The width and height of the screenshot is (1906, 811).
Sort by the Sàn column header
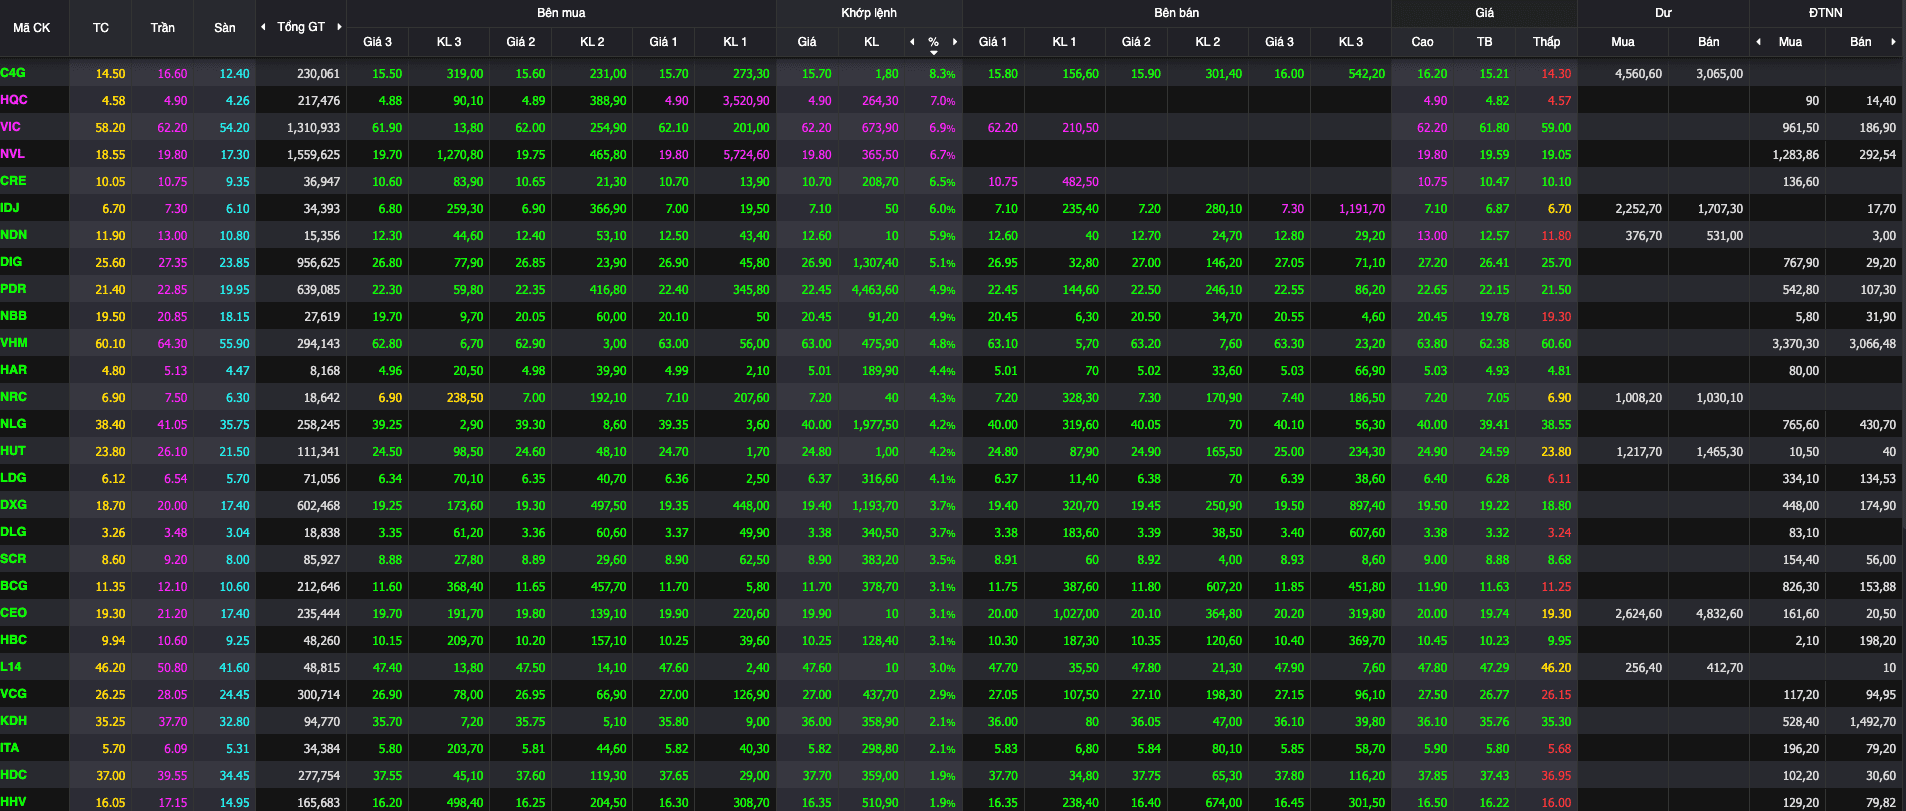[x=225, y=28]
